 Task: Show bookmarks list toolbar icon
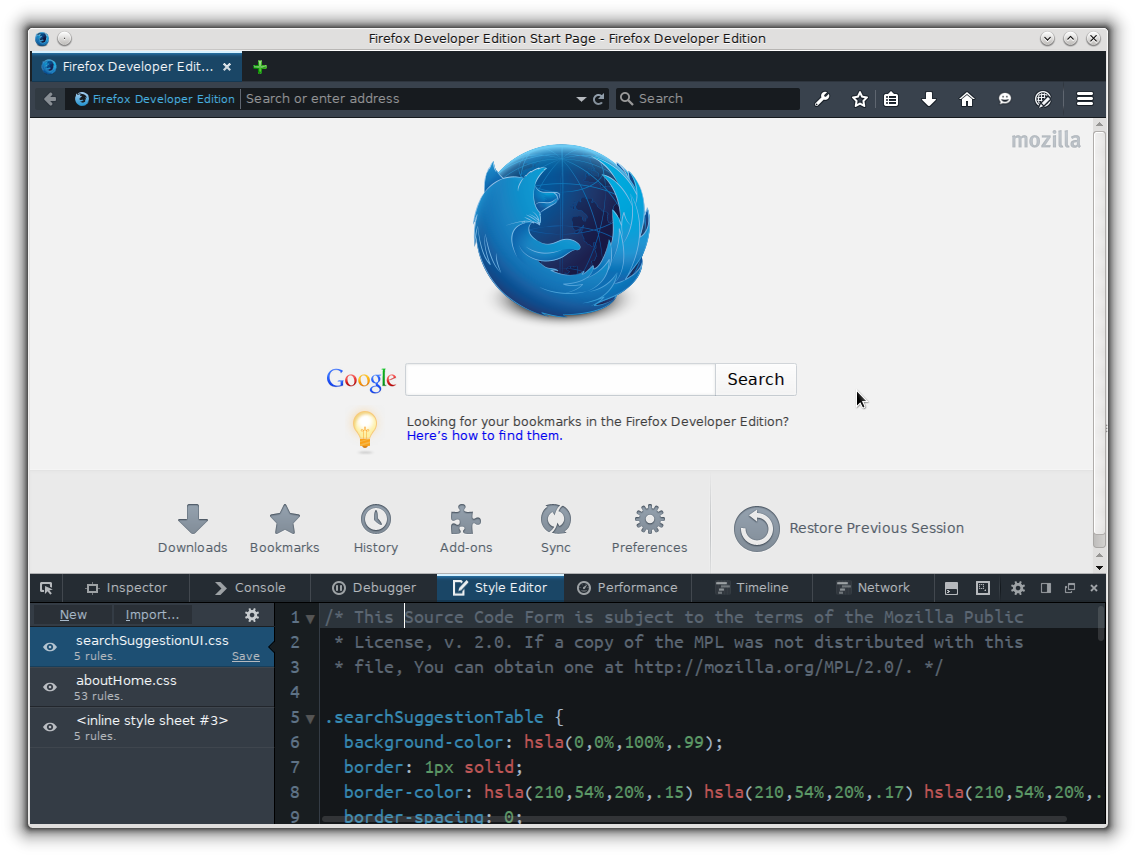point(891,99)
